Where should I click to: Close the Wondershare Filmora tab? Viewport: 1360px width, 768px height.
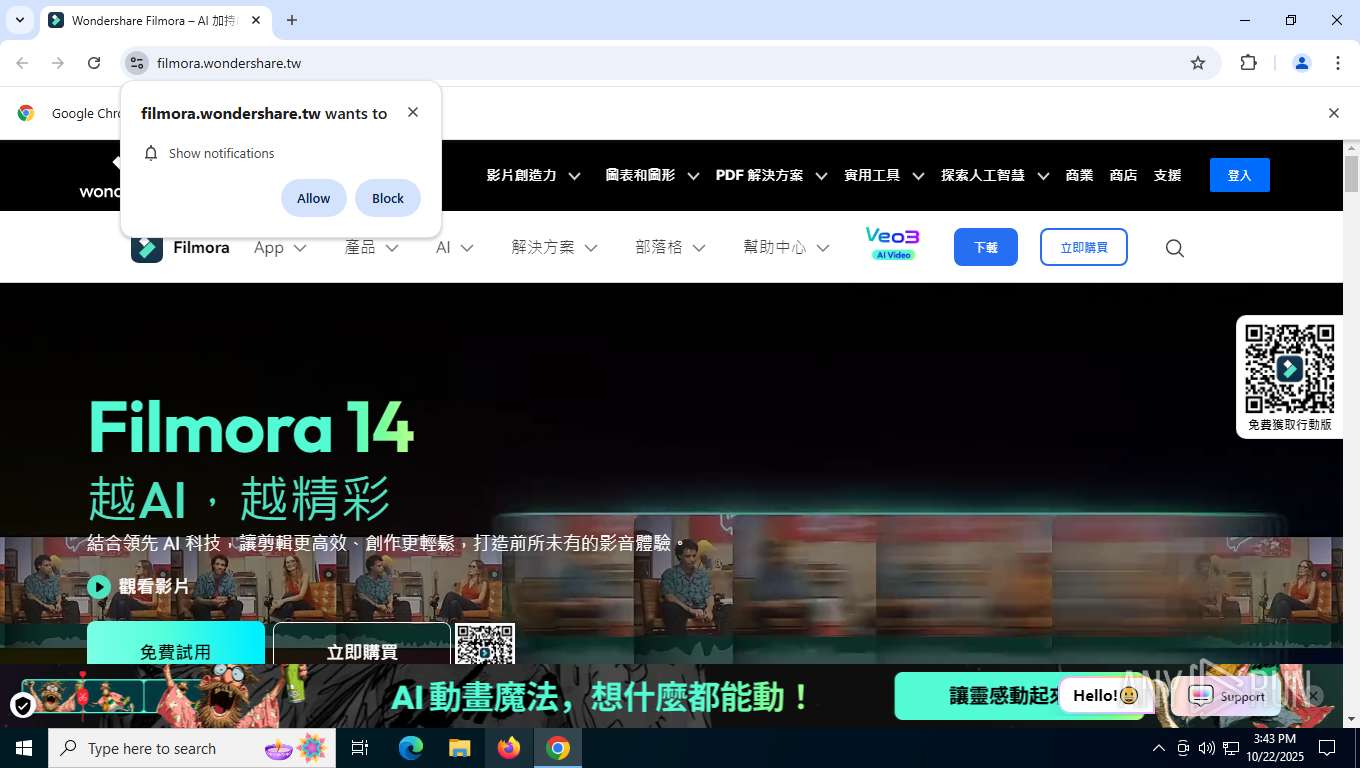tap(256, 20)
